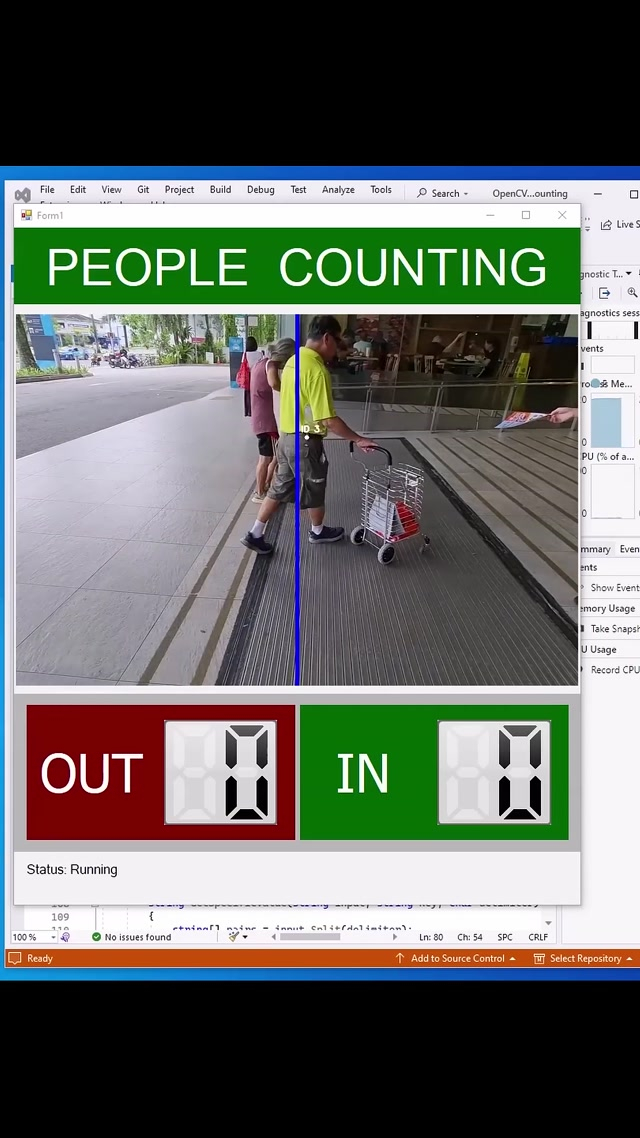Click the Form1 window icon
Image resolution: width=640 pixels, height=1138 pixels.
coord(26,215)
